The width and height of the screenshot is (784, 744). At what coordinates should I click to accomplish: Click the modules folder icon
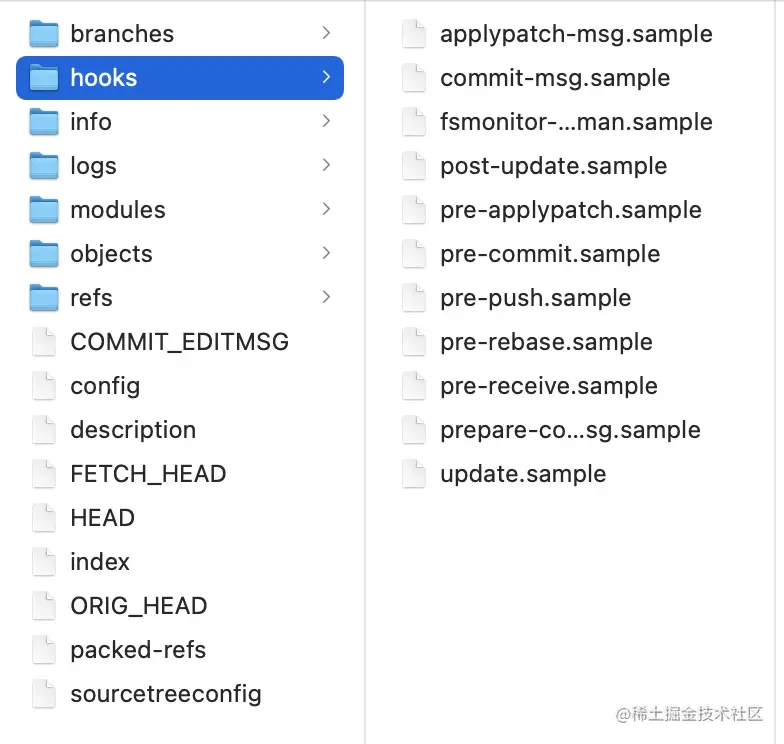pyautogui.click(x=44, y=210)
